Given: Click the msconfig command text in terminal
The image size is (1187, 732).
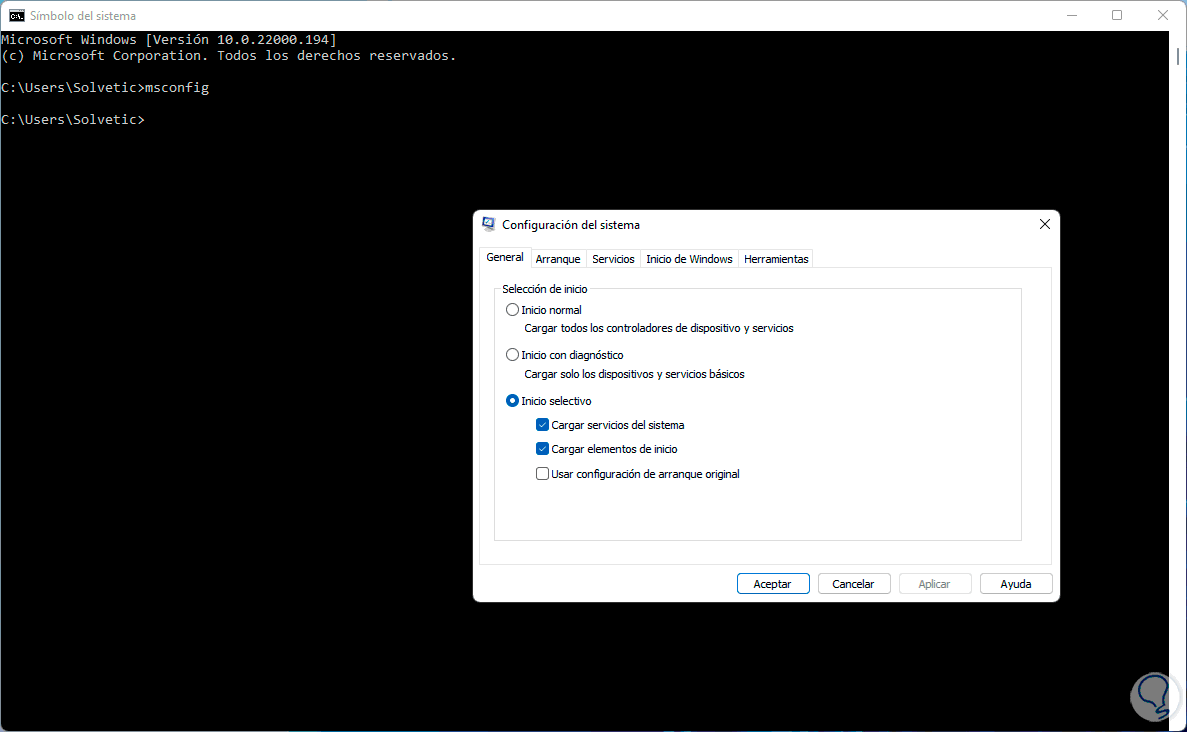Looking at the screenshot, I should [x=177, y=88].
